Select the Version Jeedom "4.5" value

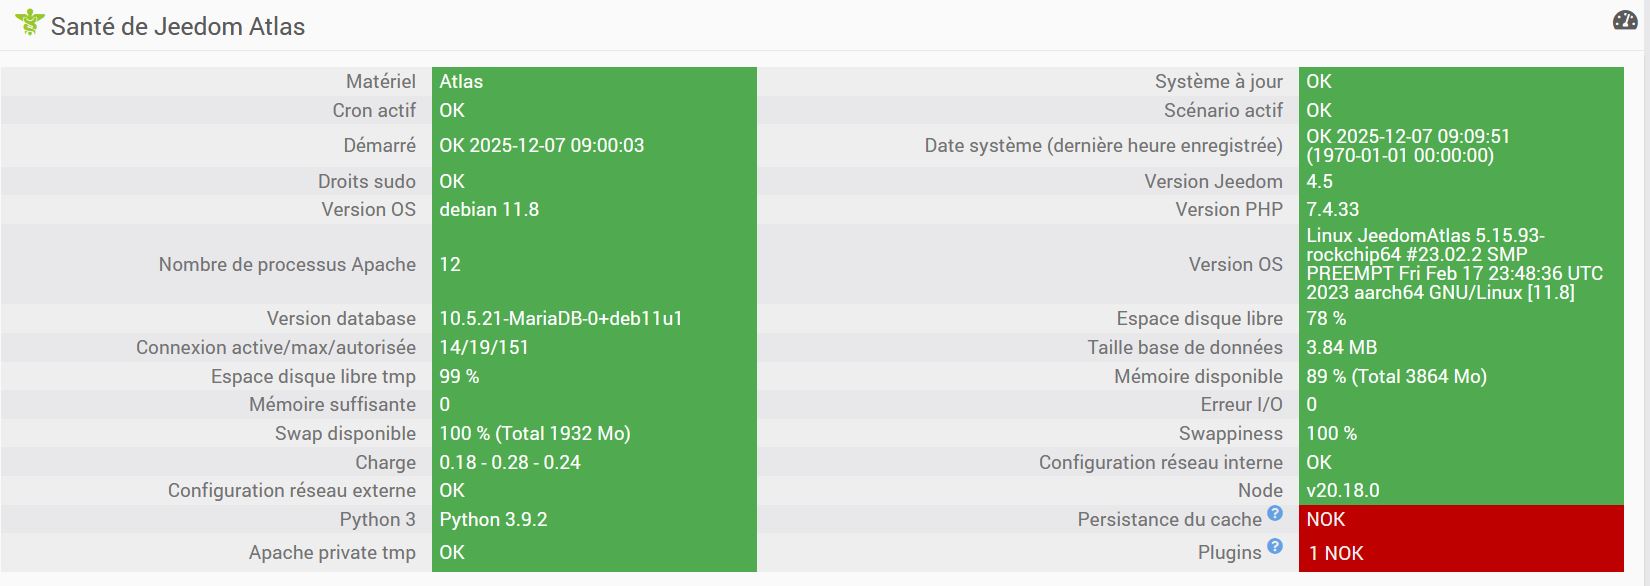[1319, 182]
